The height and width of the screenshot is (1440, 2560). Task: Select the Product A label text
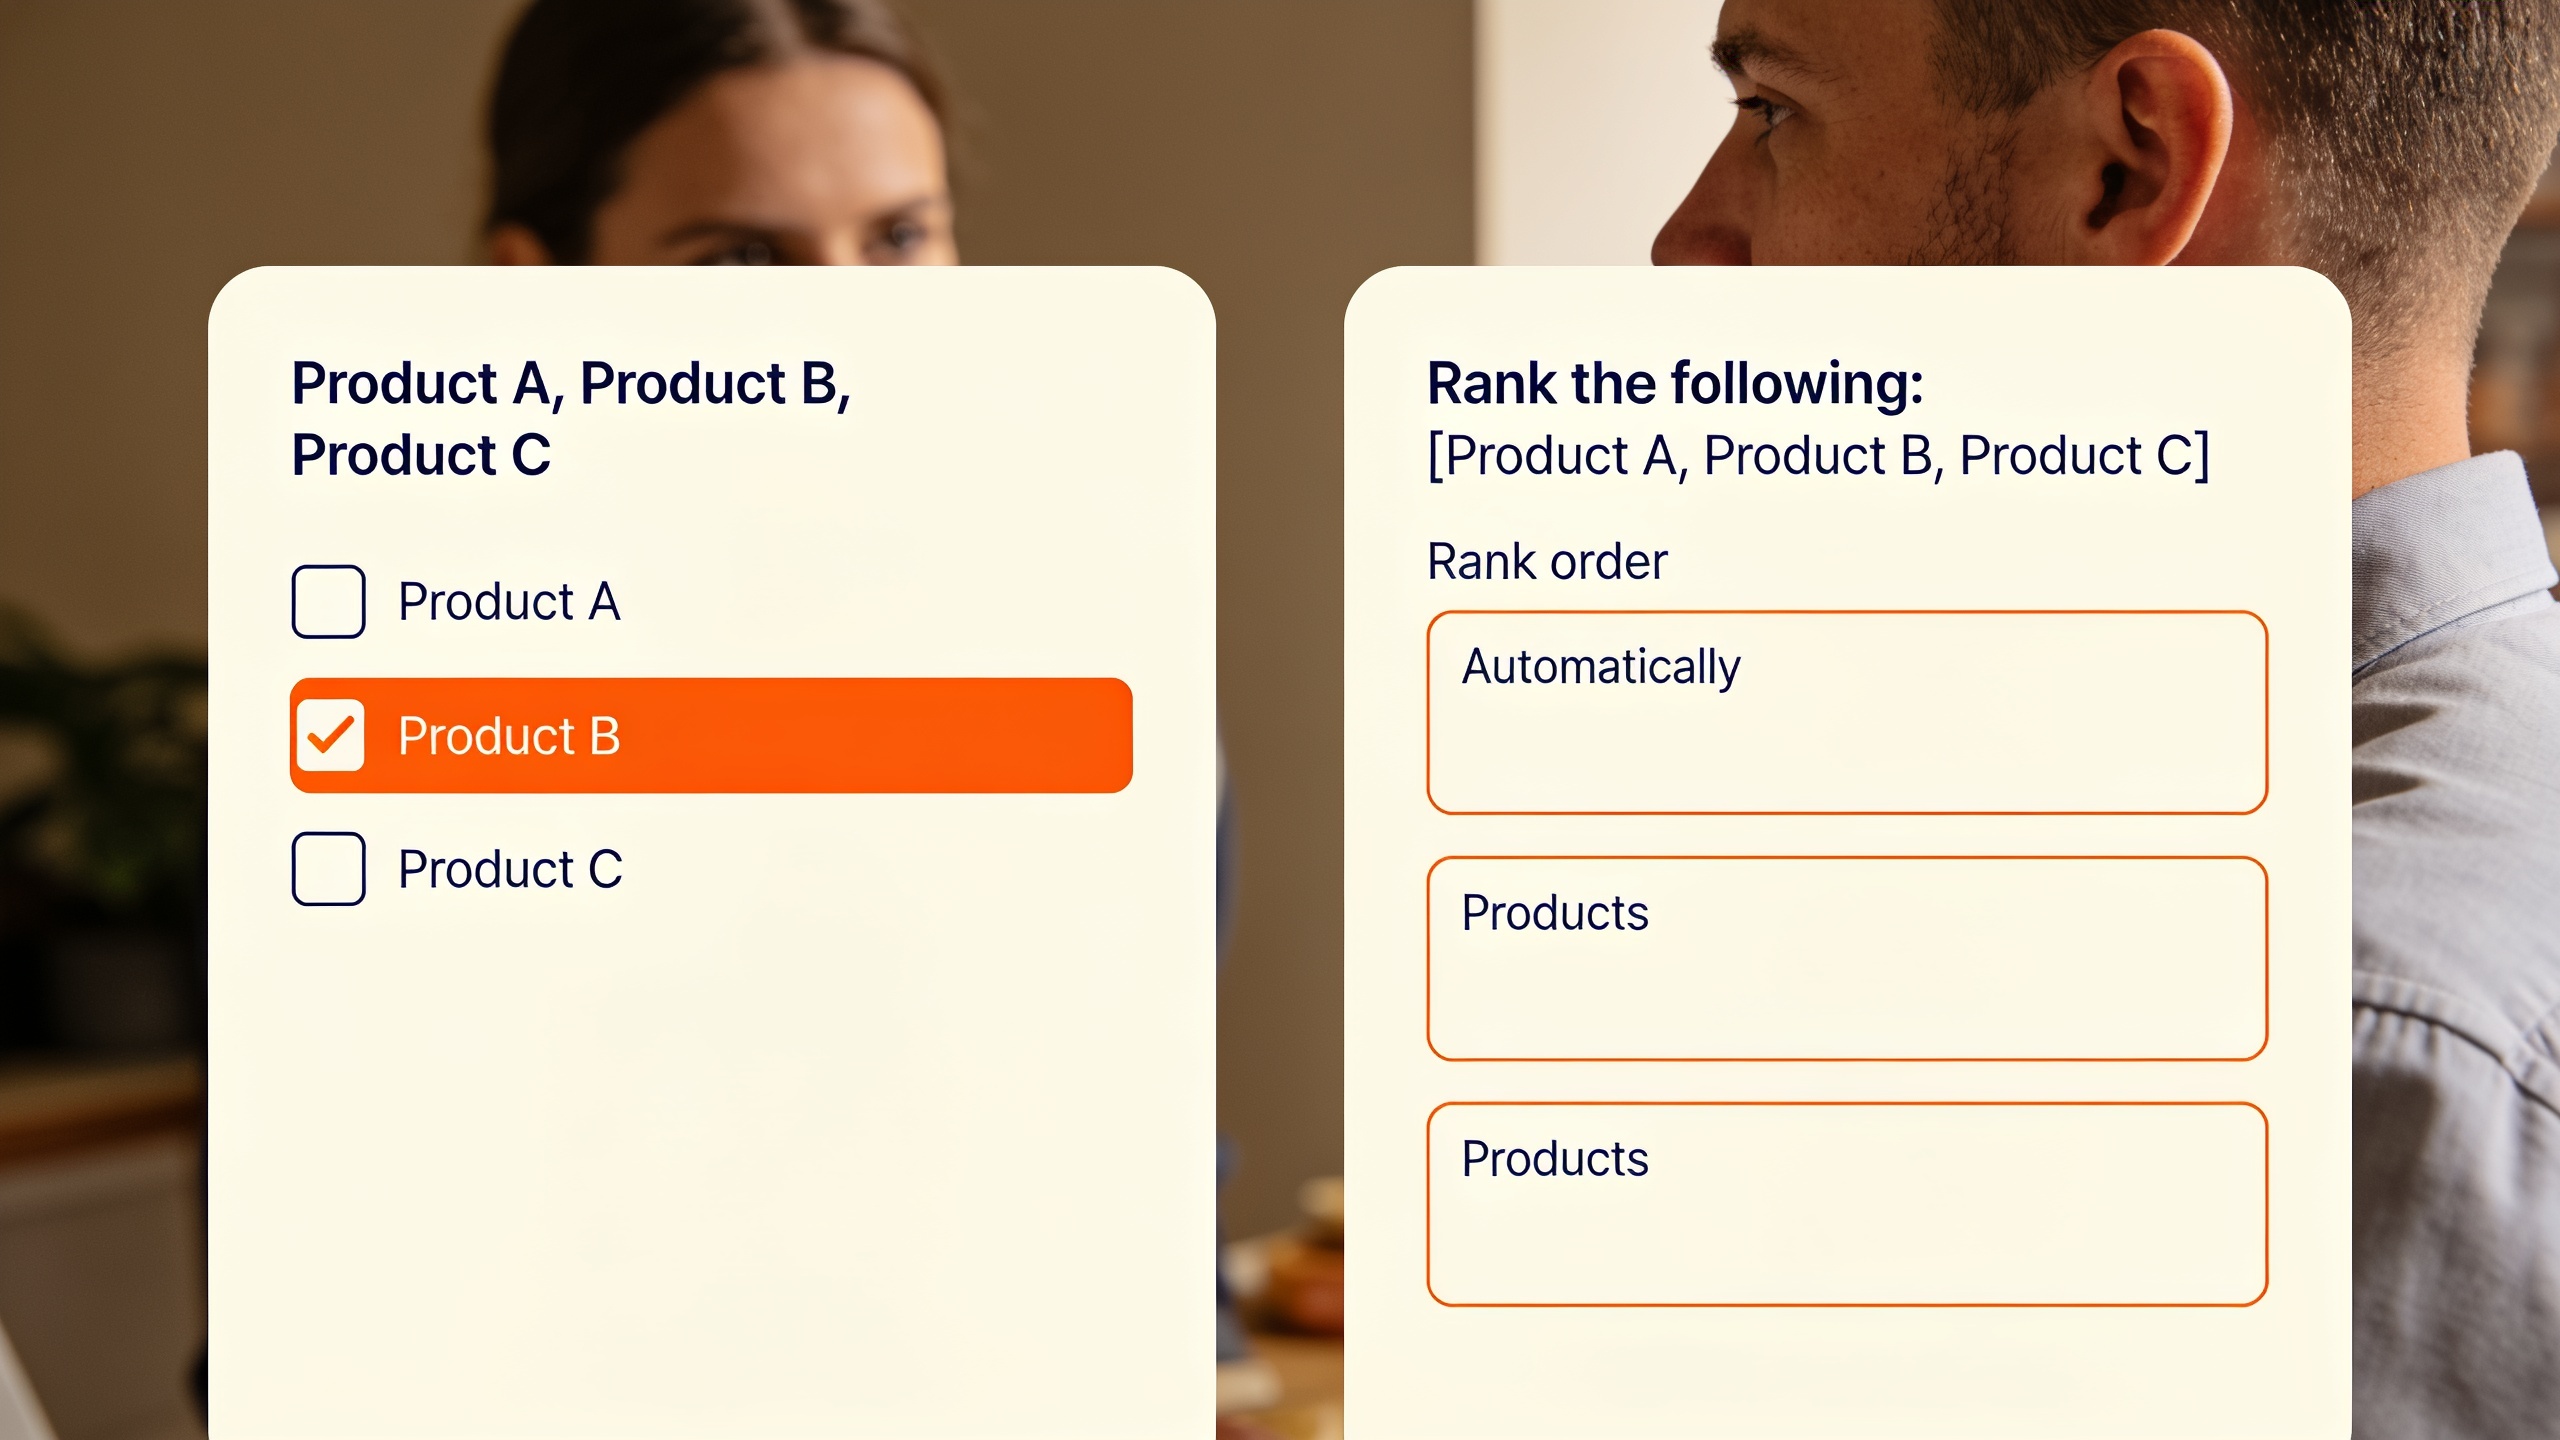click(x=509, y=601)
